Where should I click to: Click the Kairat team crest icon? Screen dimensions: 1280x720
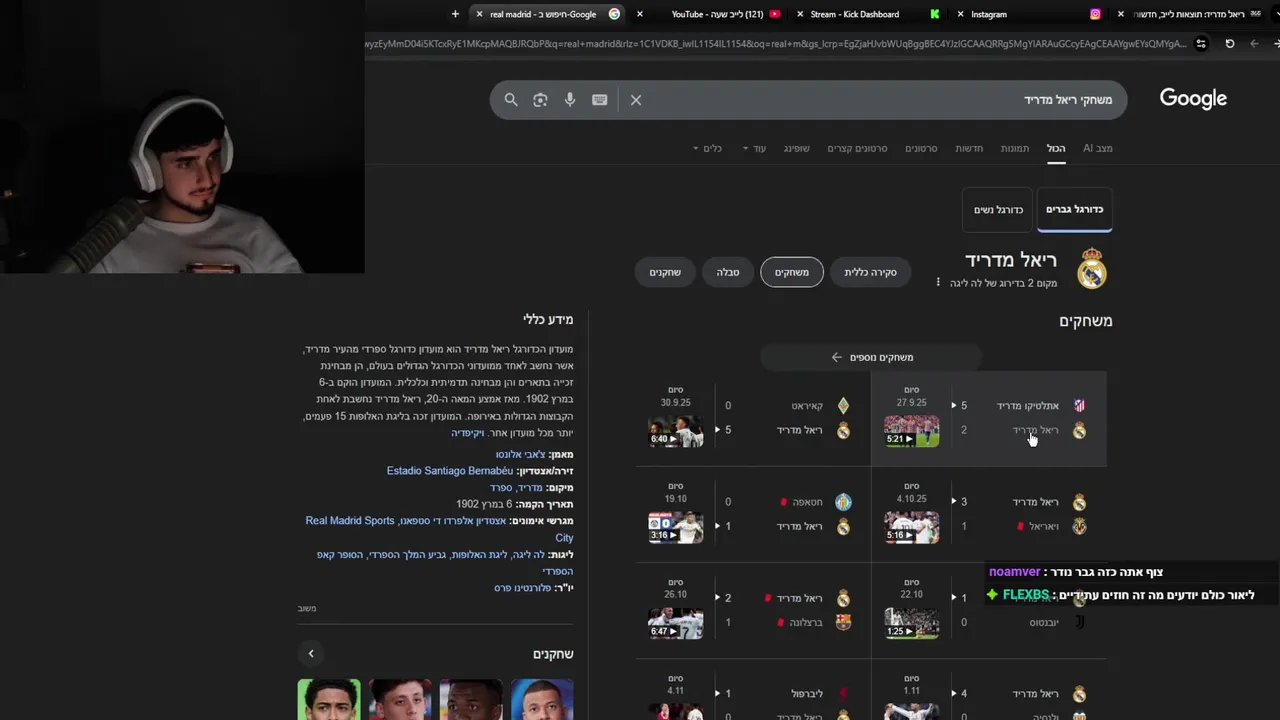coord(843,406)
